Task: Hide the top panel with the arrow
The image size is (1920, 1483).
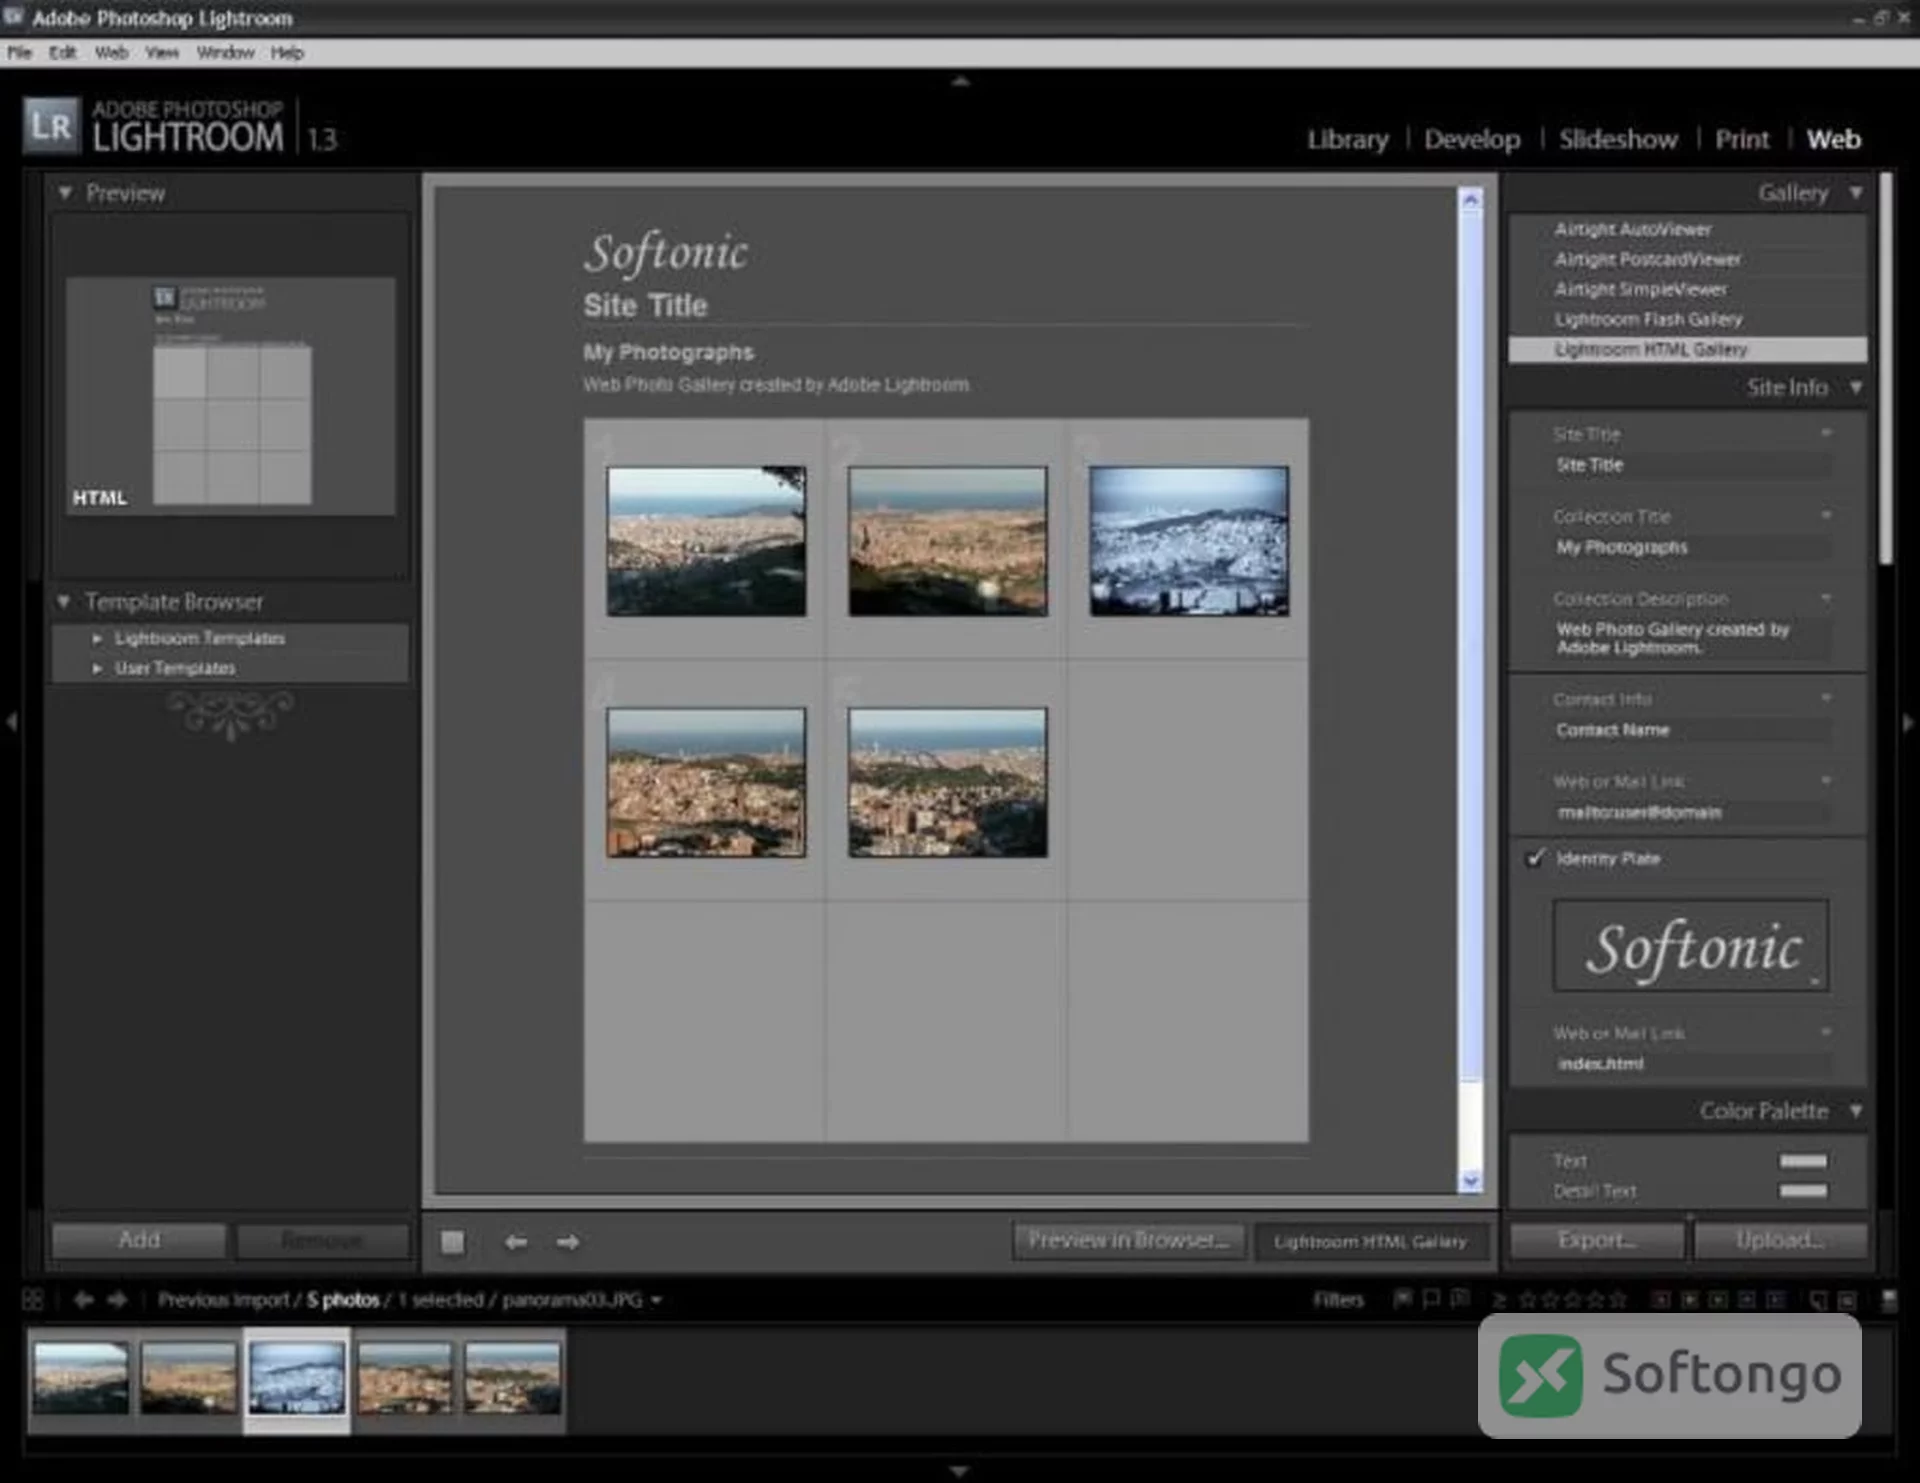Action: (x=960, y=81)
